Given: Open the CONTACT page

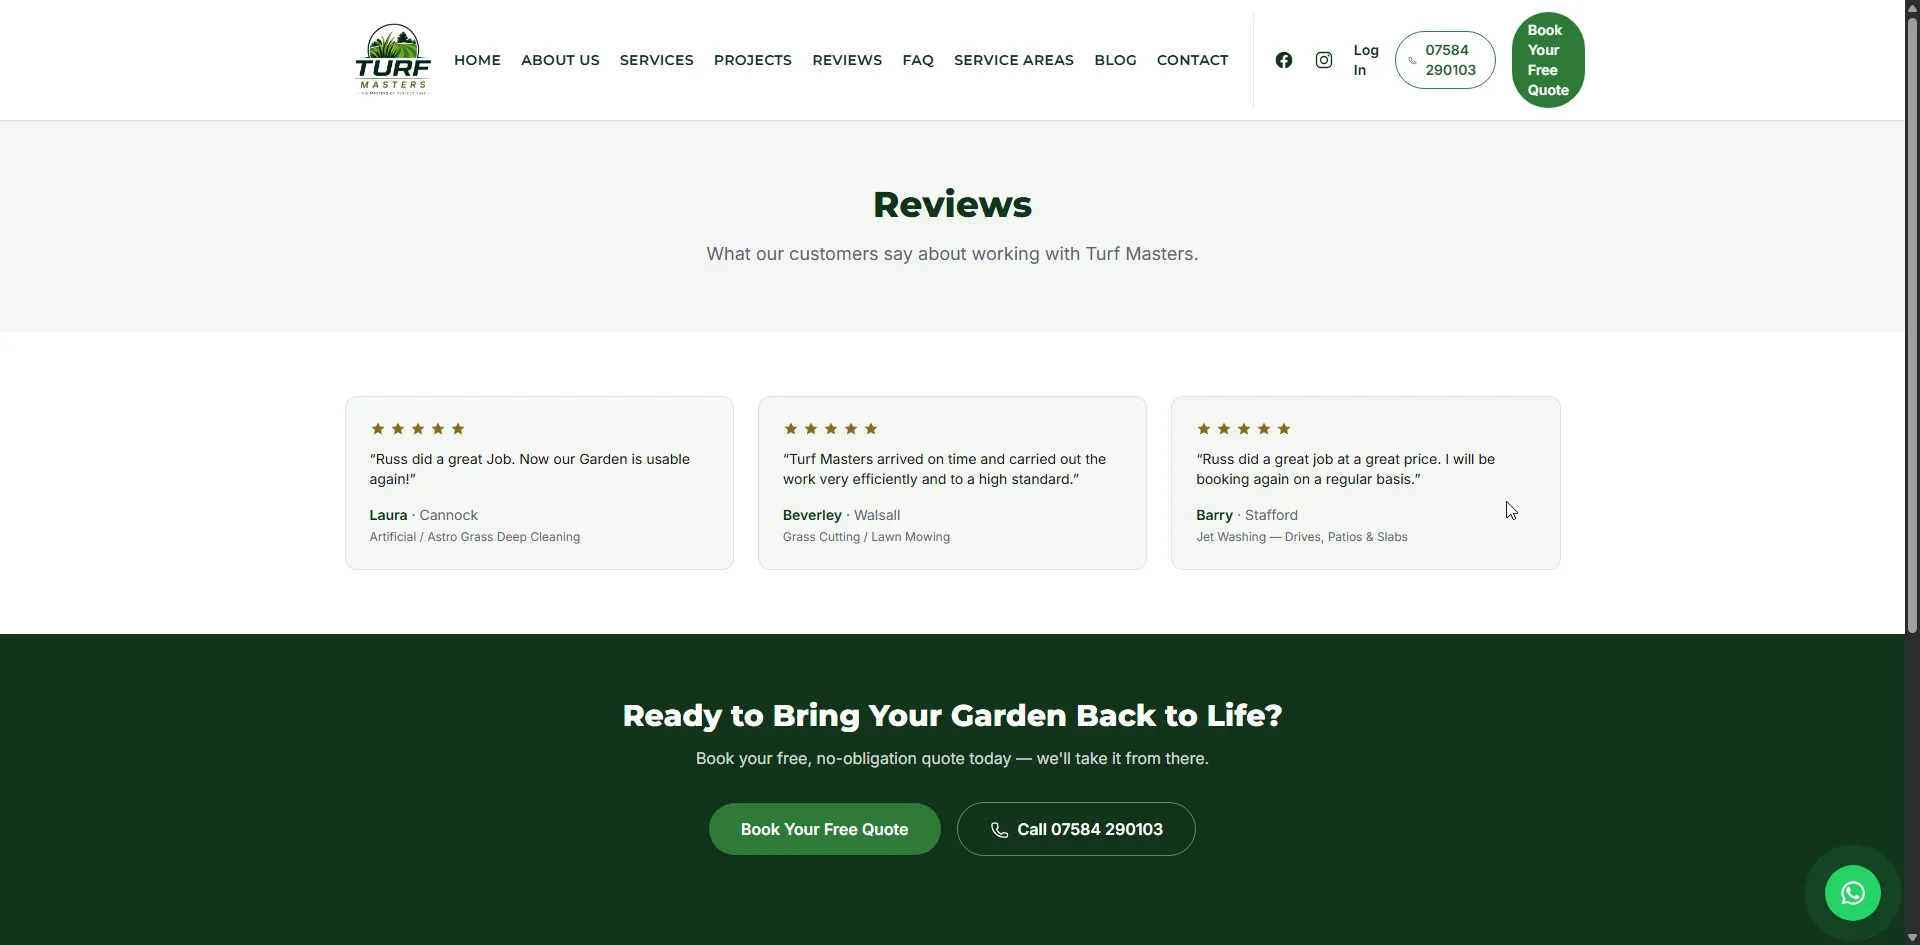Looking at the screenshot, I should click(x=1192, y=60).
